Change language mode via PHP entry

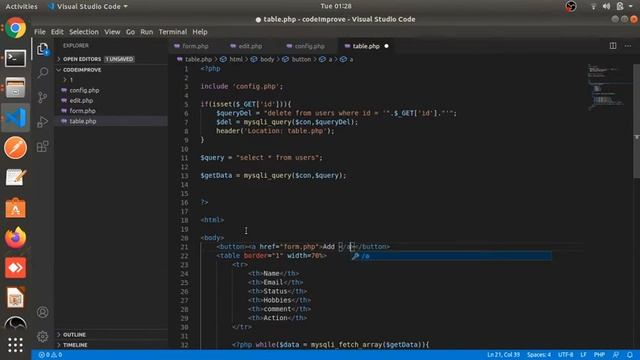(x=599, y=355)
